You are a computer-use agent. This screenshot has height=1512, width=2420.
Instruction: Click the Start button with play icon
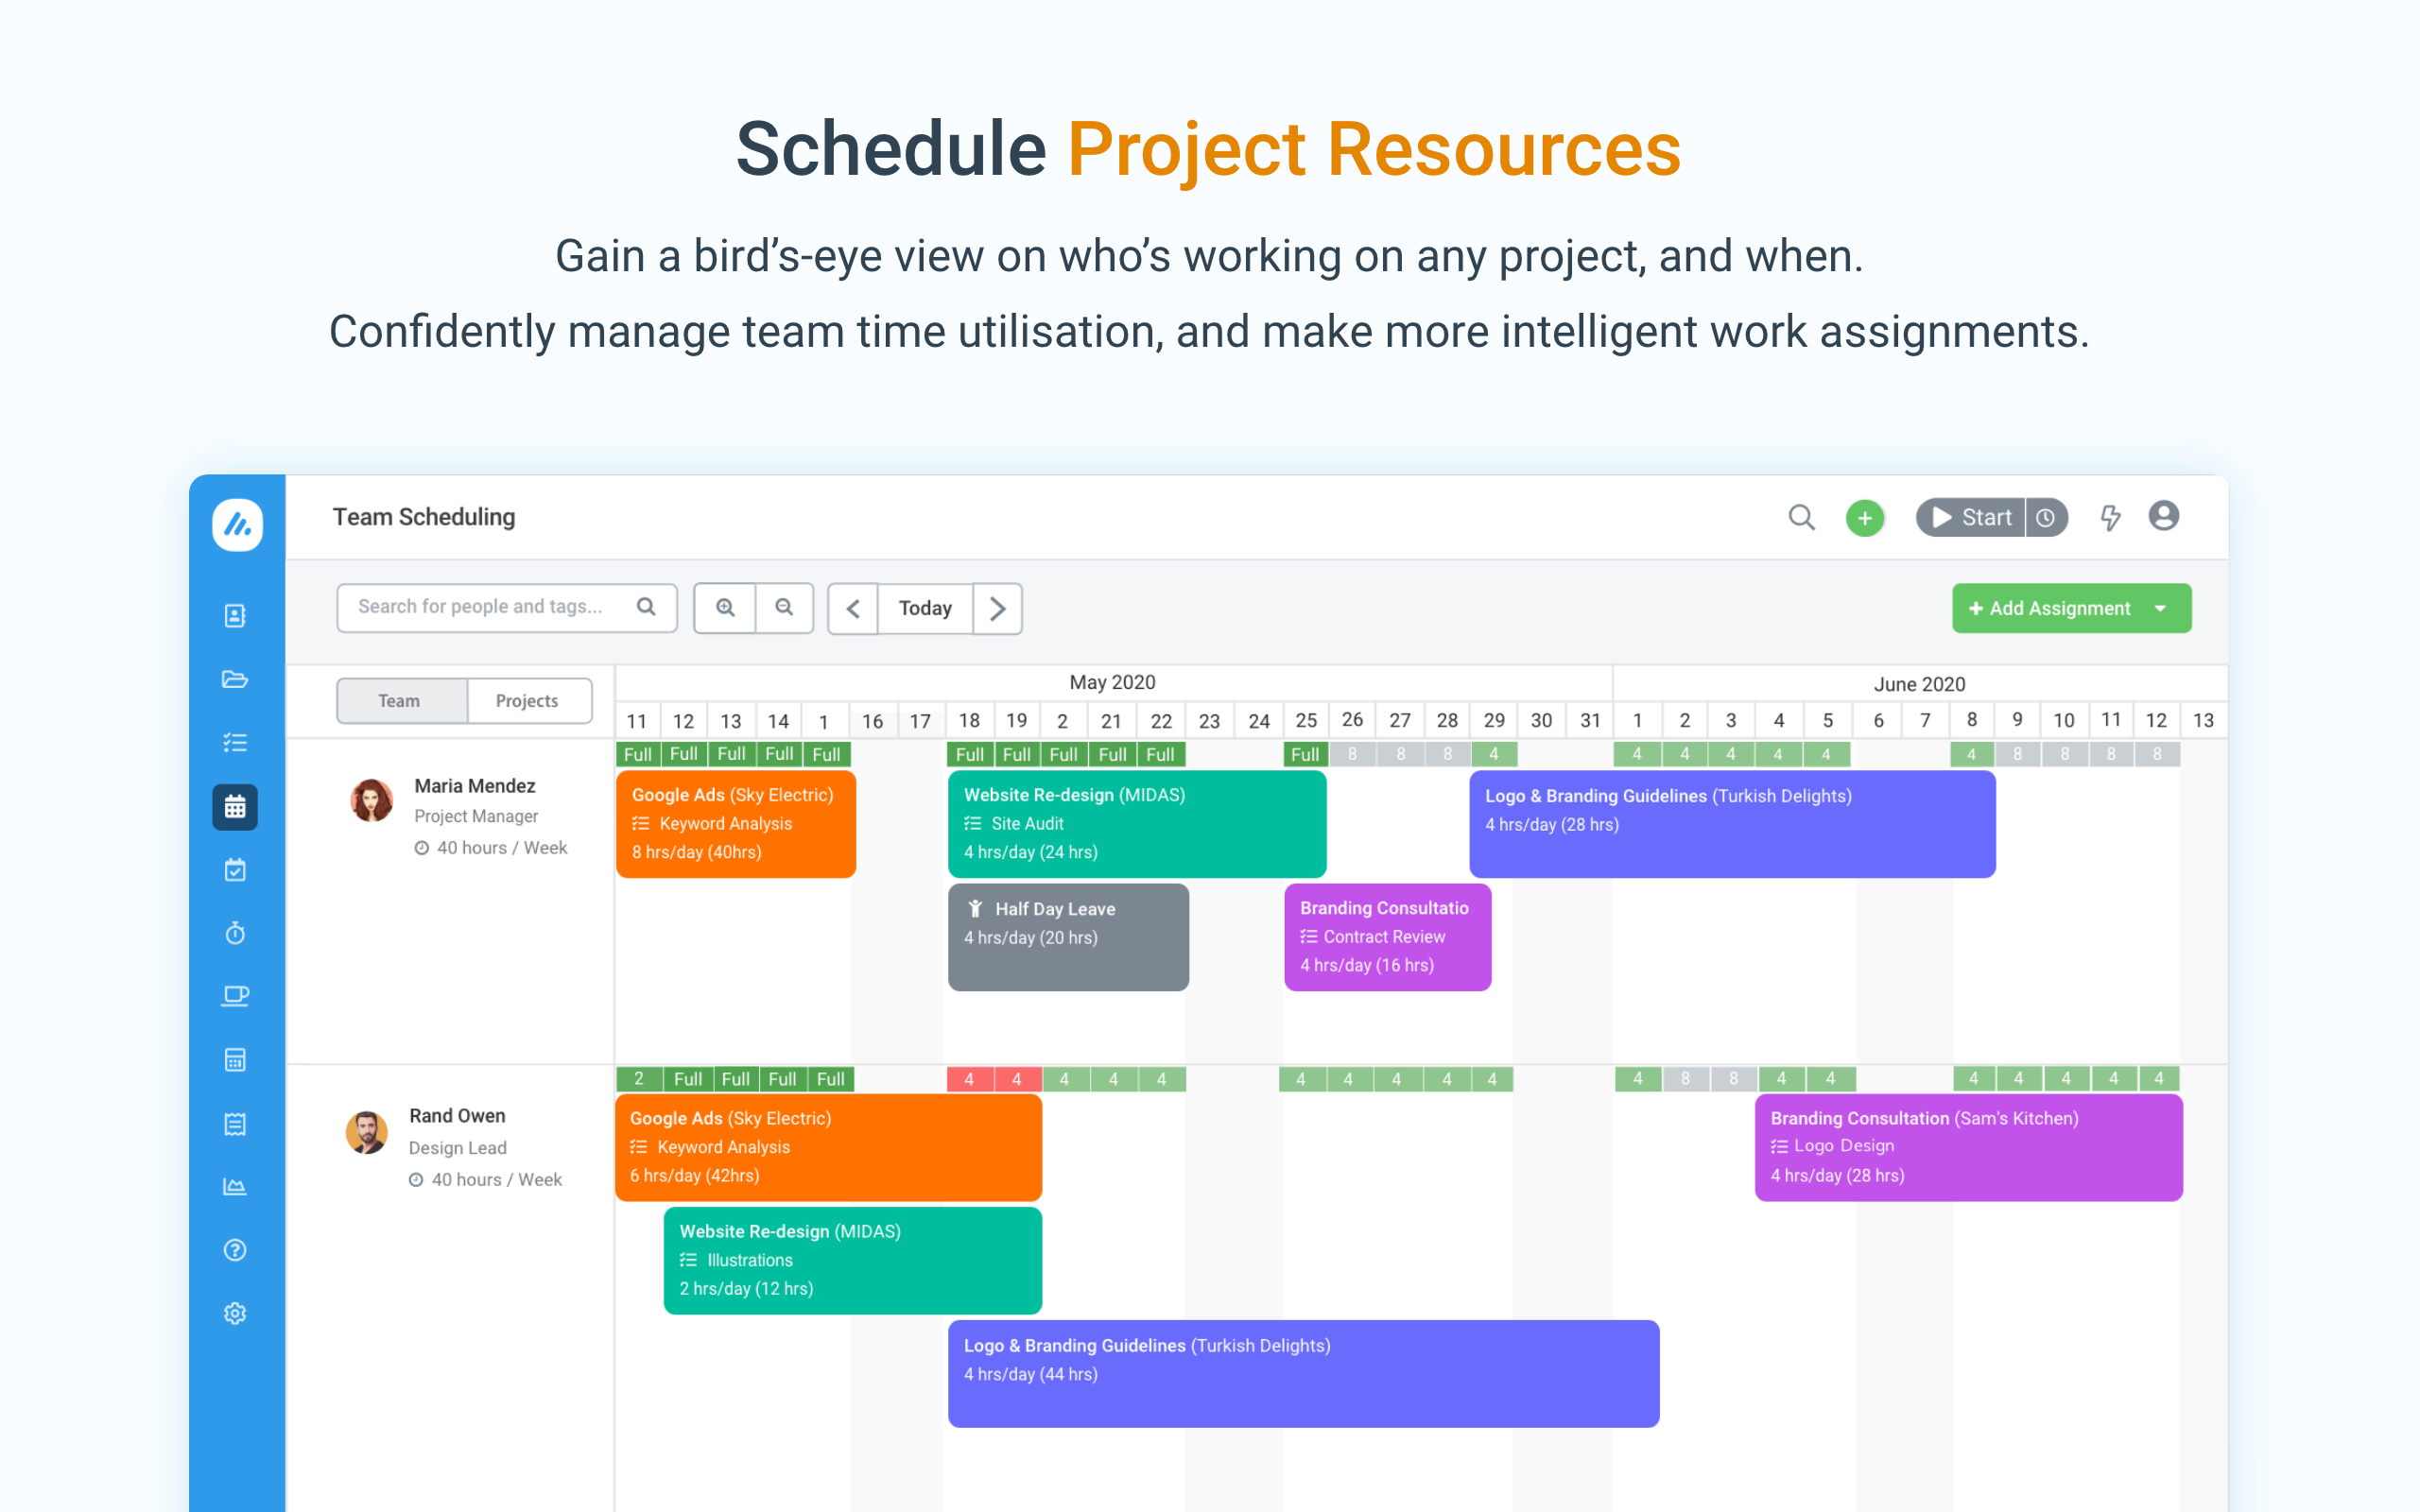click(1969, 517)
